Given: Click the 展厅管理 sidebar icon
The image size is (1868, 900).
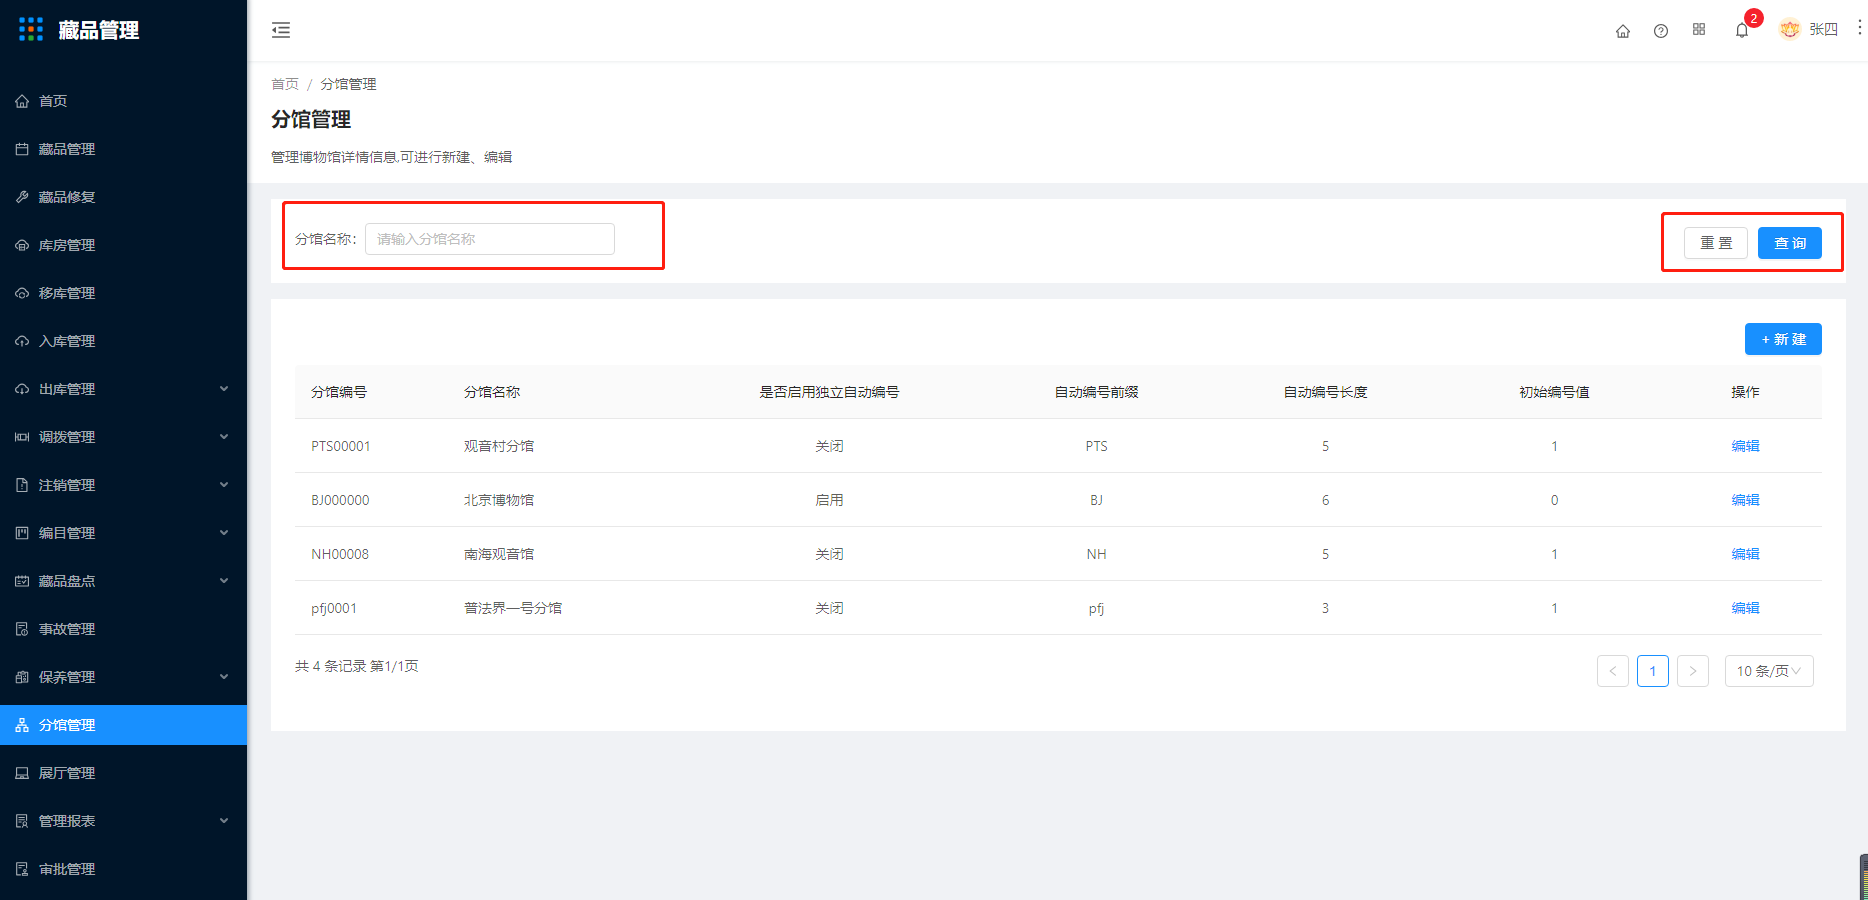Looking at the screenshot, I should click(x=22, y=773).
